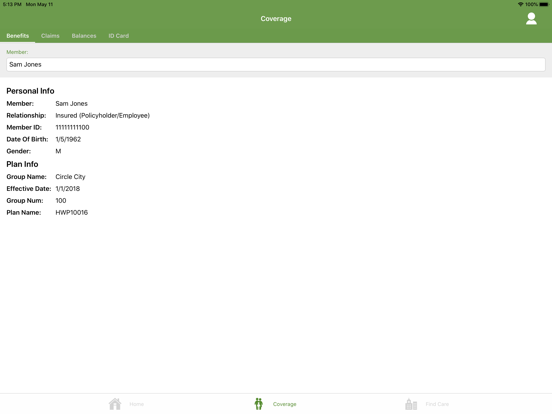Check the Wi-Fi status icon
The image size is (552, 414).
(520, 4)
